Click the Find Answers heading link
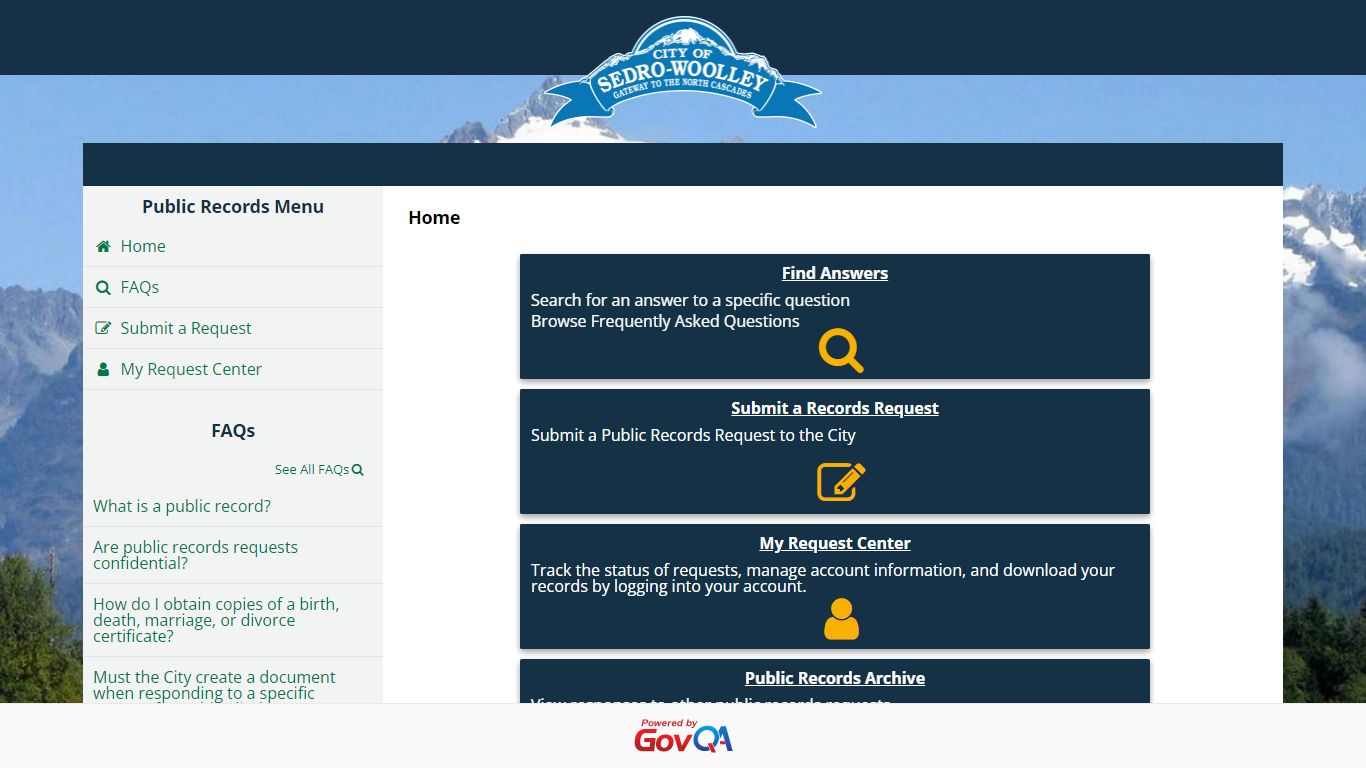Viewport: 1366px width, 768px height. 835,273
